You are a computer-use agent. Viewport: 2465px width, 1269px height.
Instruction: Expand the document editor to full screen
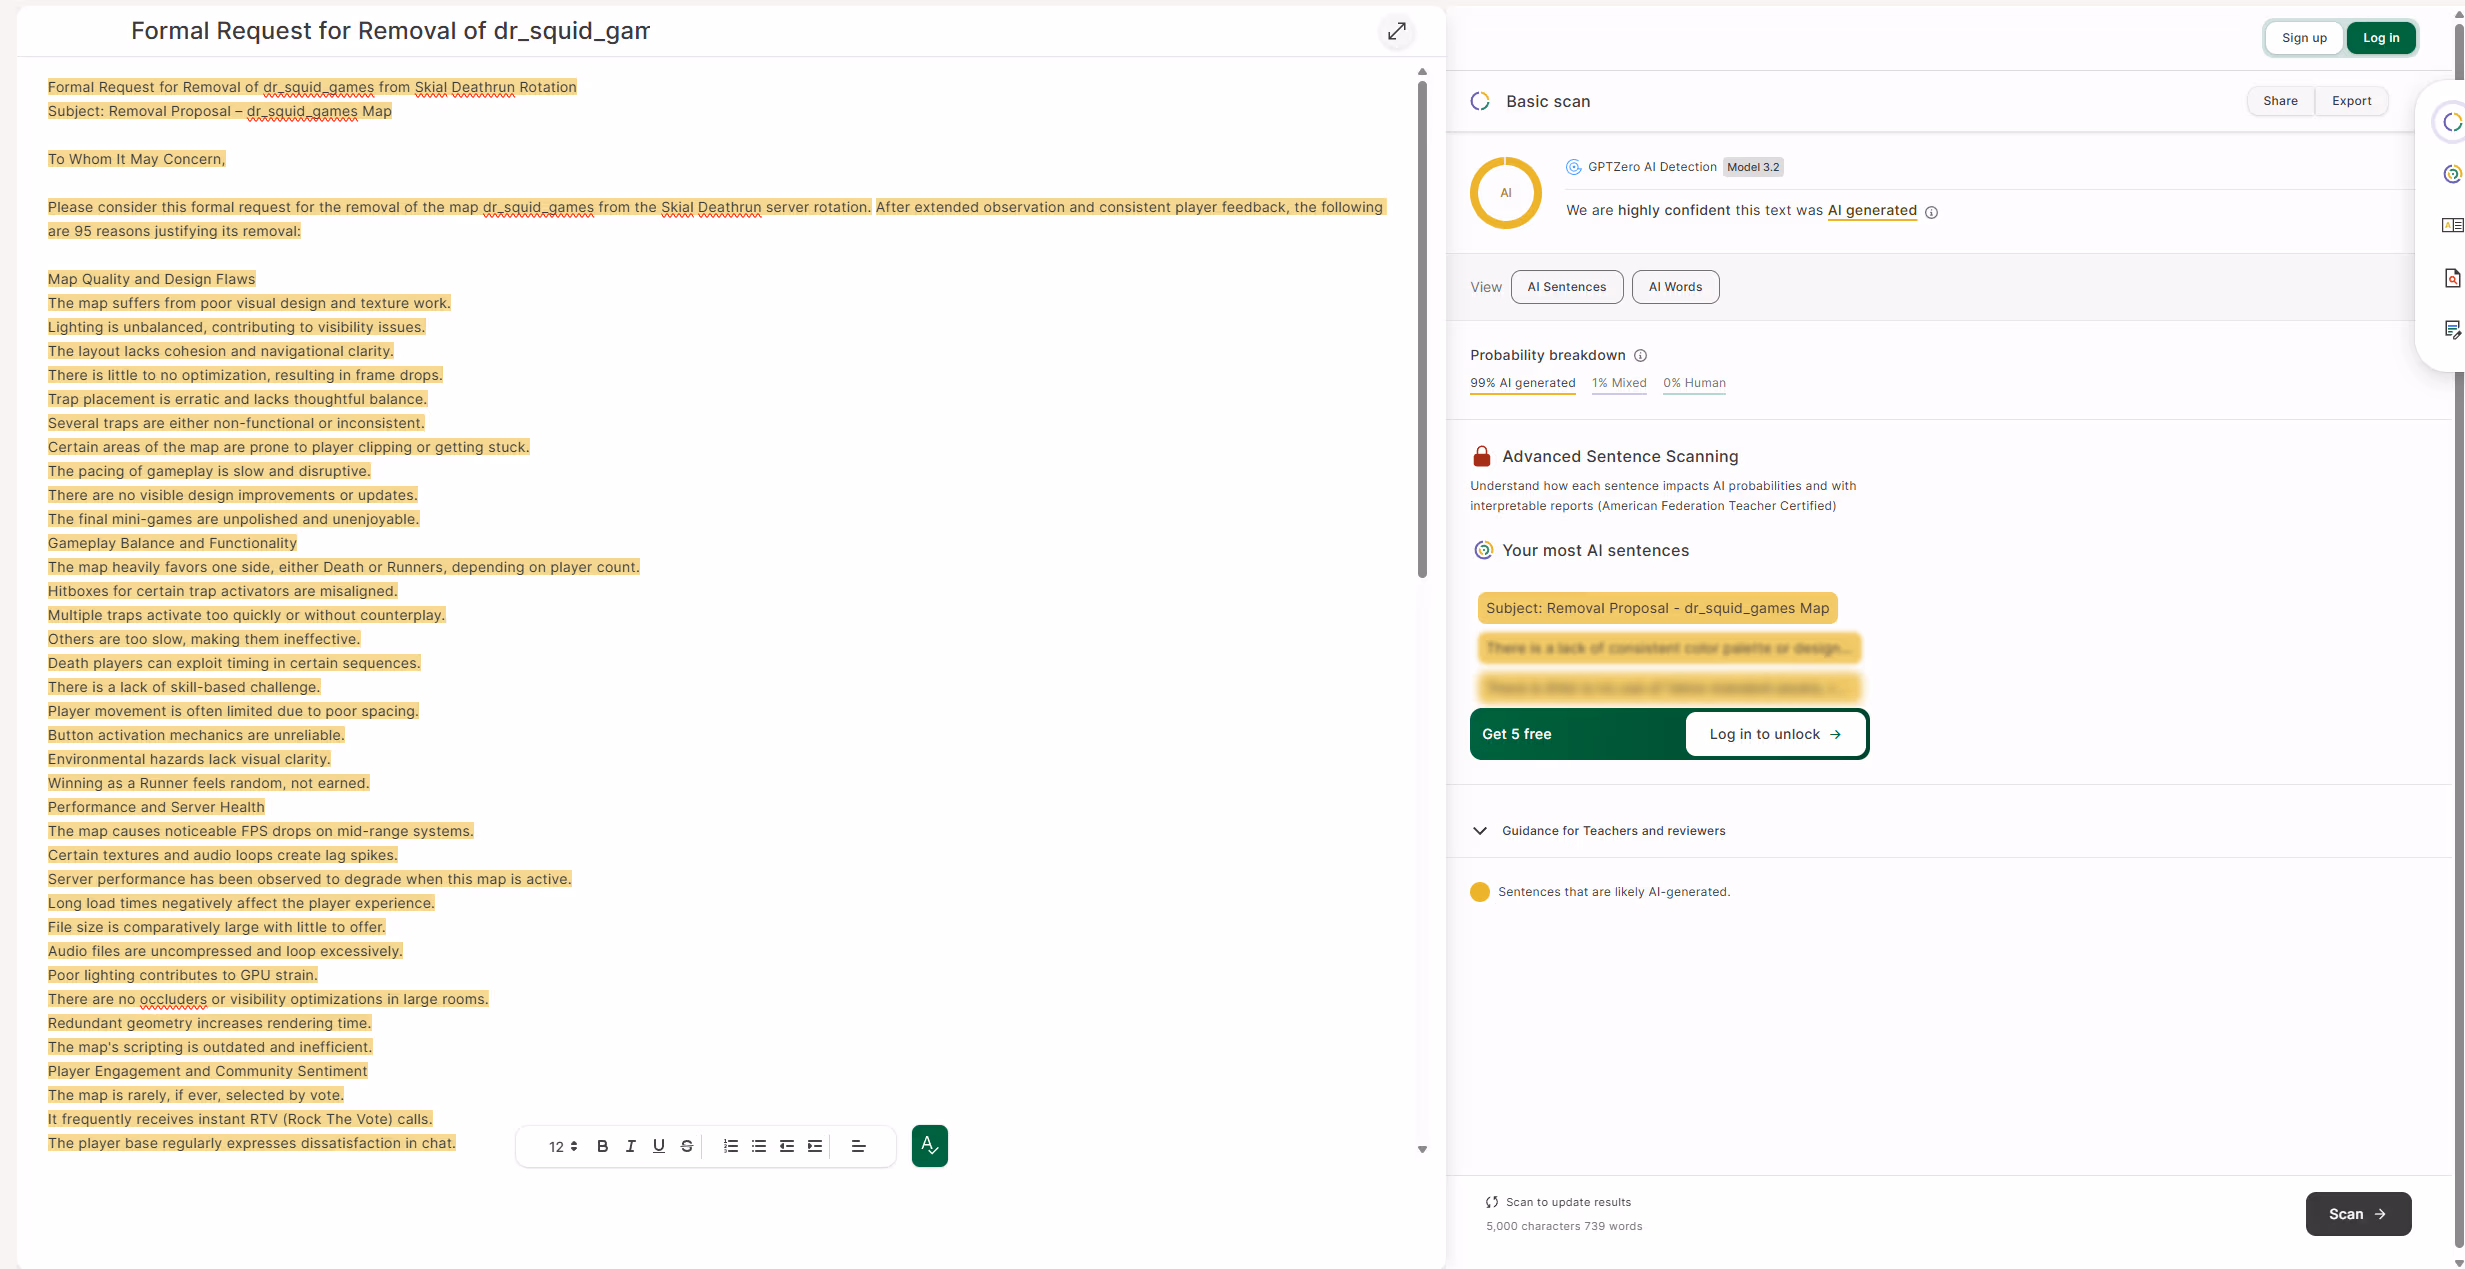coord(1397,31)
